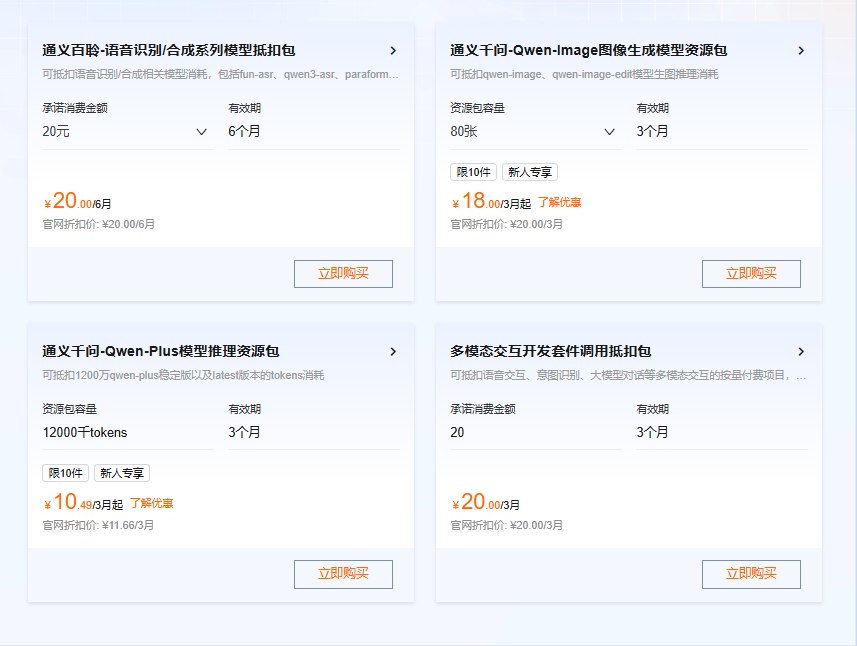Open arrow for Qwen-Plus inference package
The image size is (857, 646).
393,351
